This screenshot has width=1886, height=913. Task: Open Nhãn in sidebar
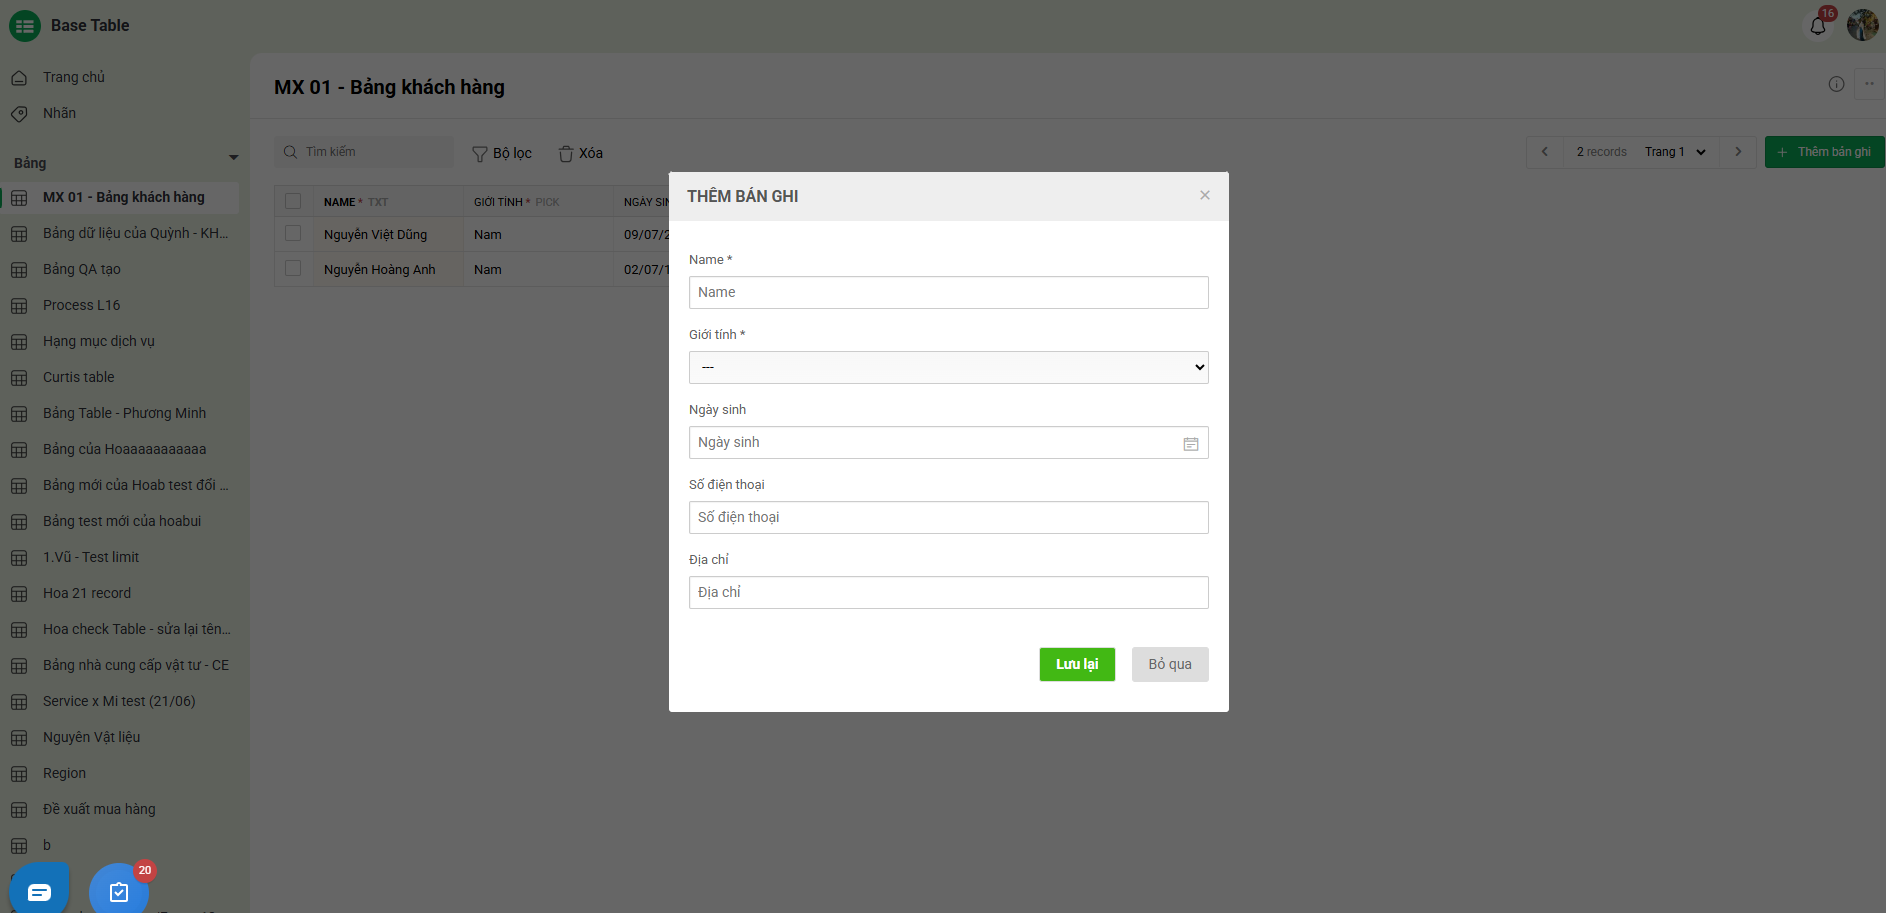(x=59, y=113)
